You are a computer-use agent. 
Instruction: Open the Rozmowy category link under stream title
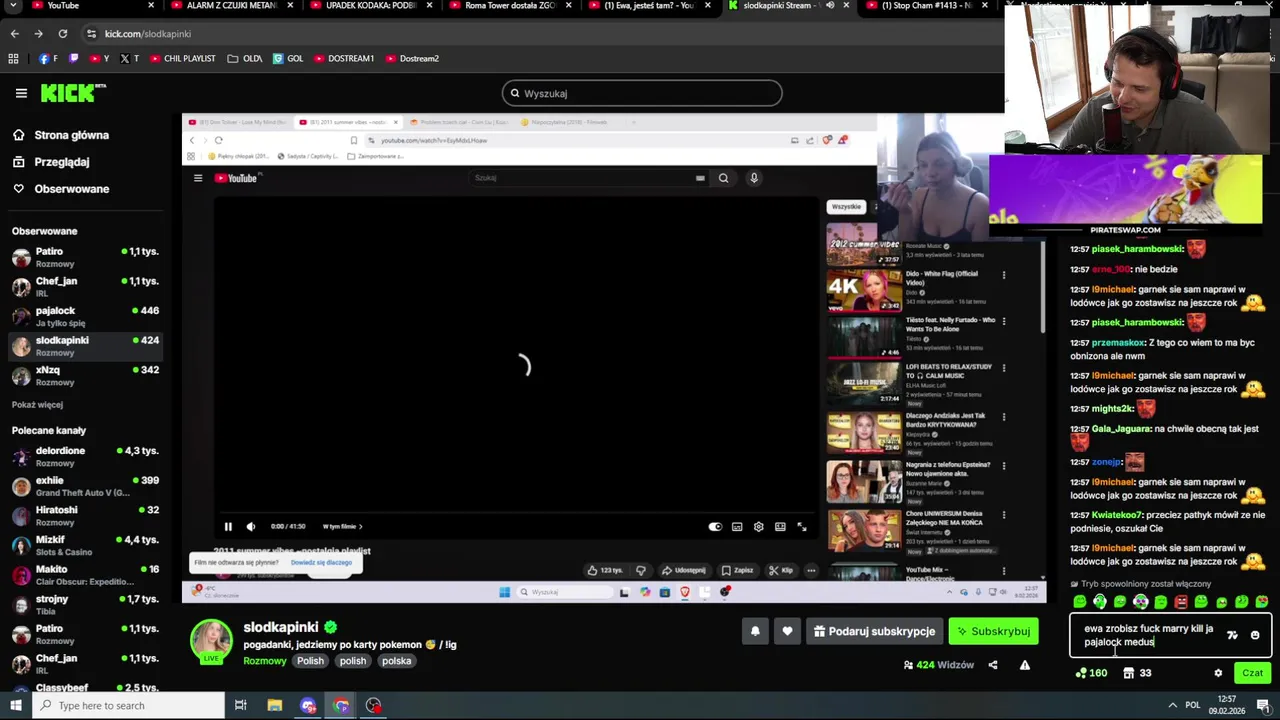click(265, 661)
